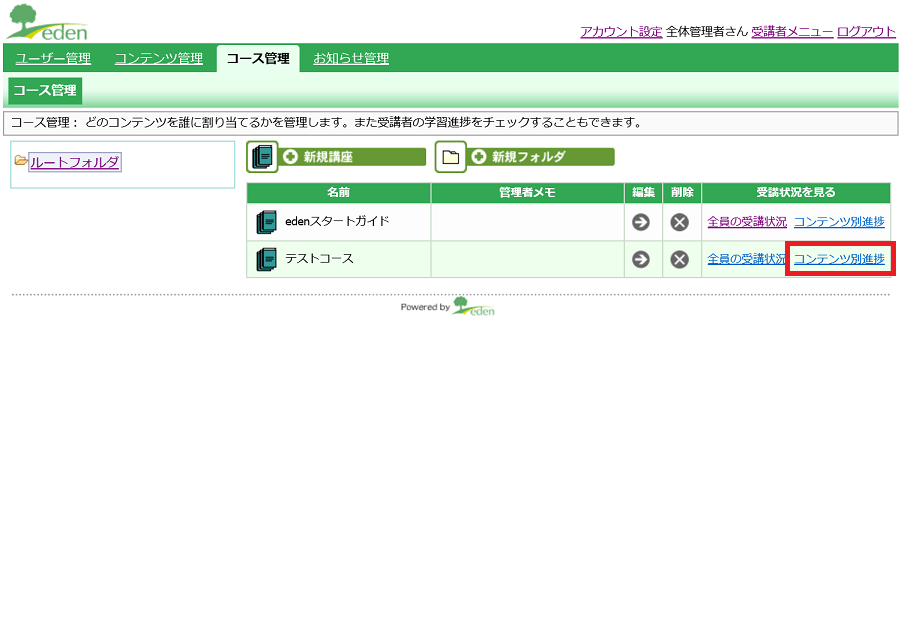
Task: Open the ユーザー管理 tab
Action: coord(53,59)
